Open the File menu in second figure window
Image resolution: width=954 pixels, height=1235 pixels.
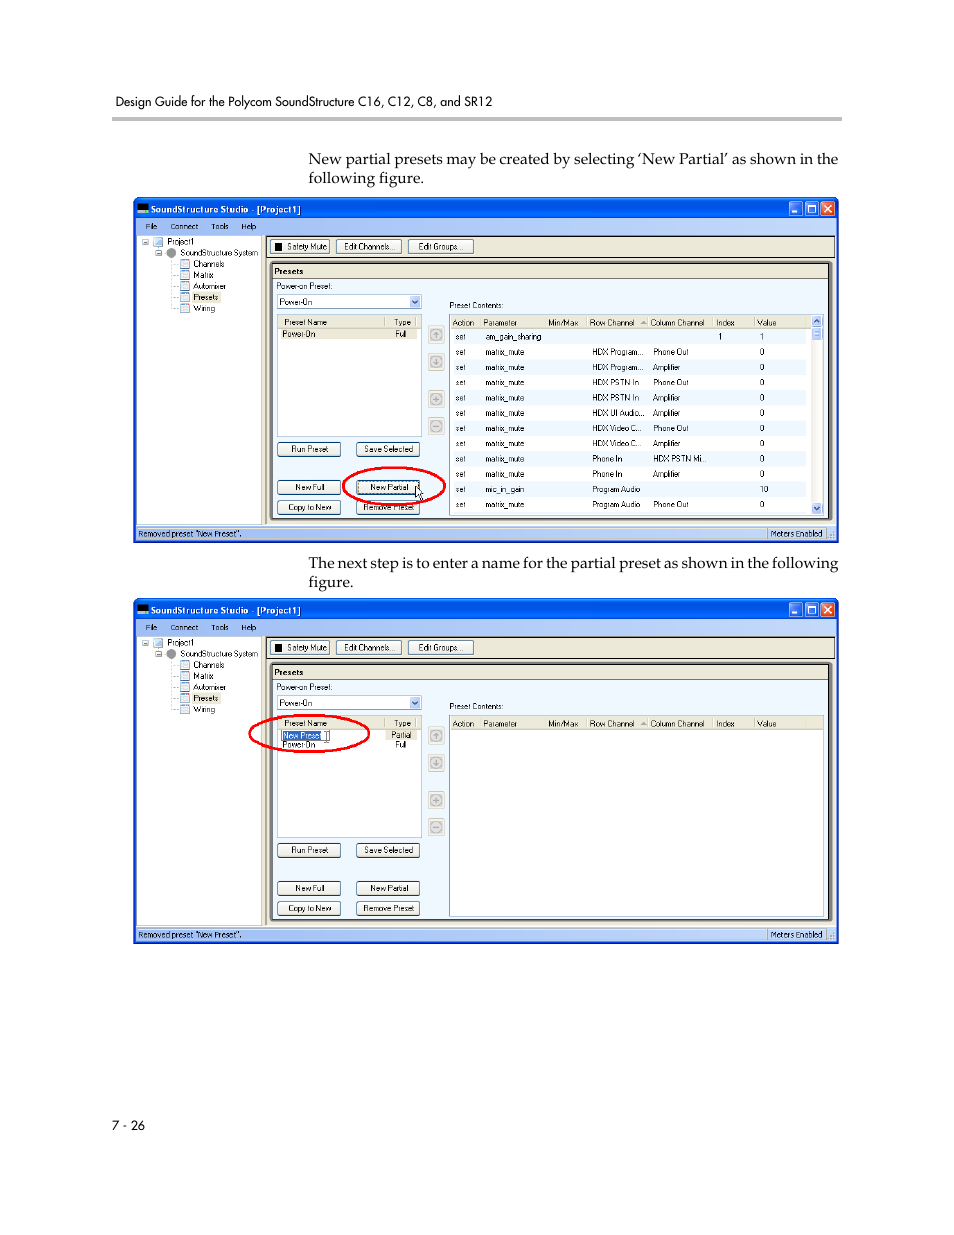(151, 628)
